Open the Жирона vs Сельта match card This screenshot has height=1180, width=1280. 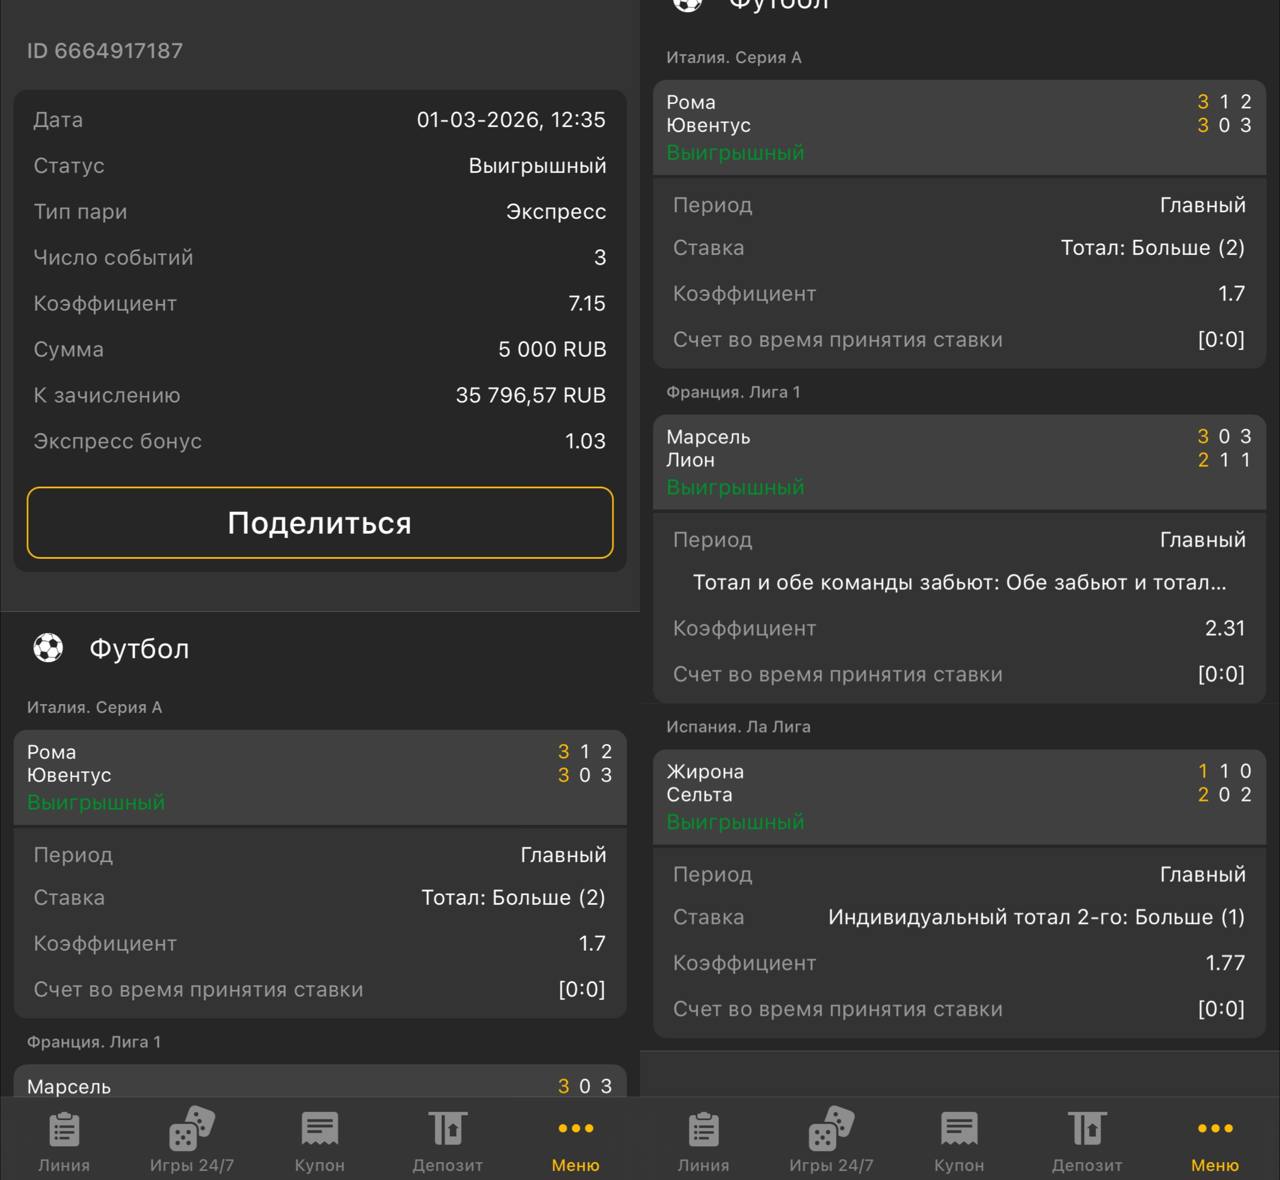[959, 796]
